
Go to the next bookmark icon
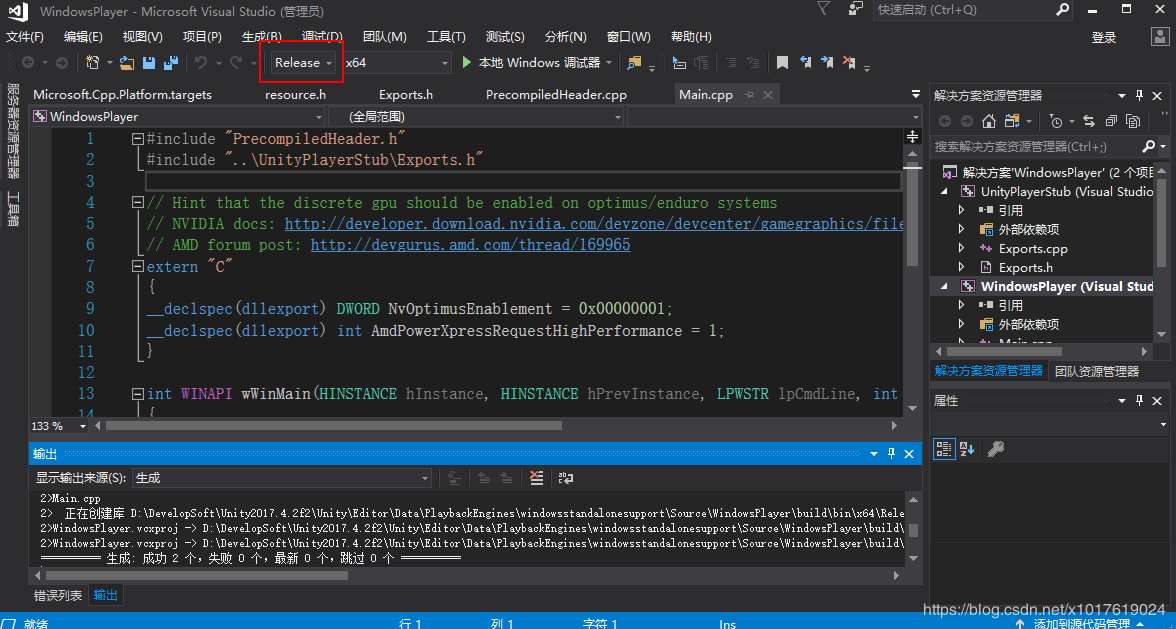click(827, 62)
